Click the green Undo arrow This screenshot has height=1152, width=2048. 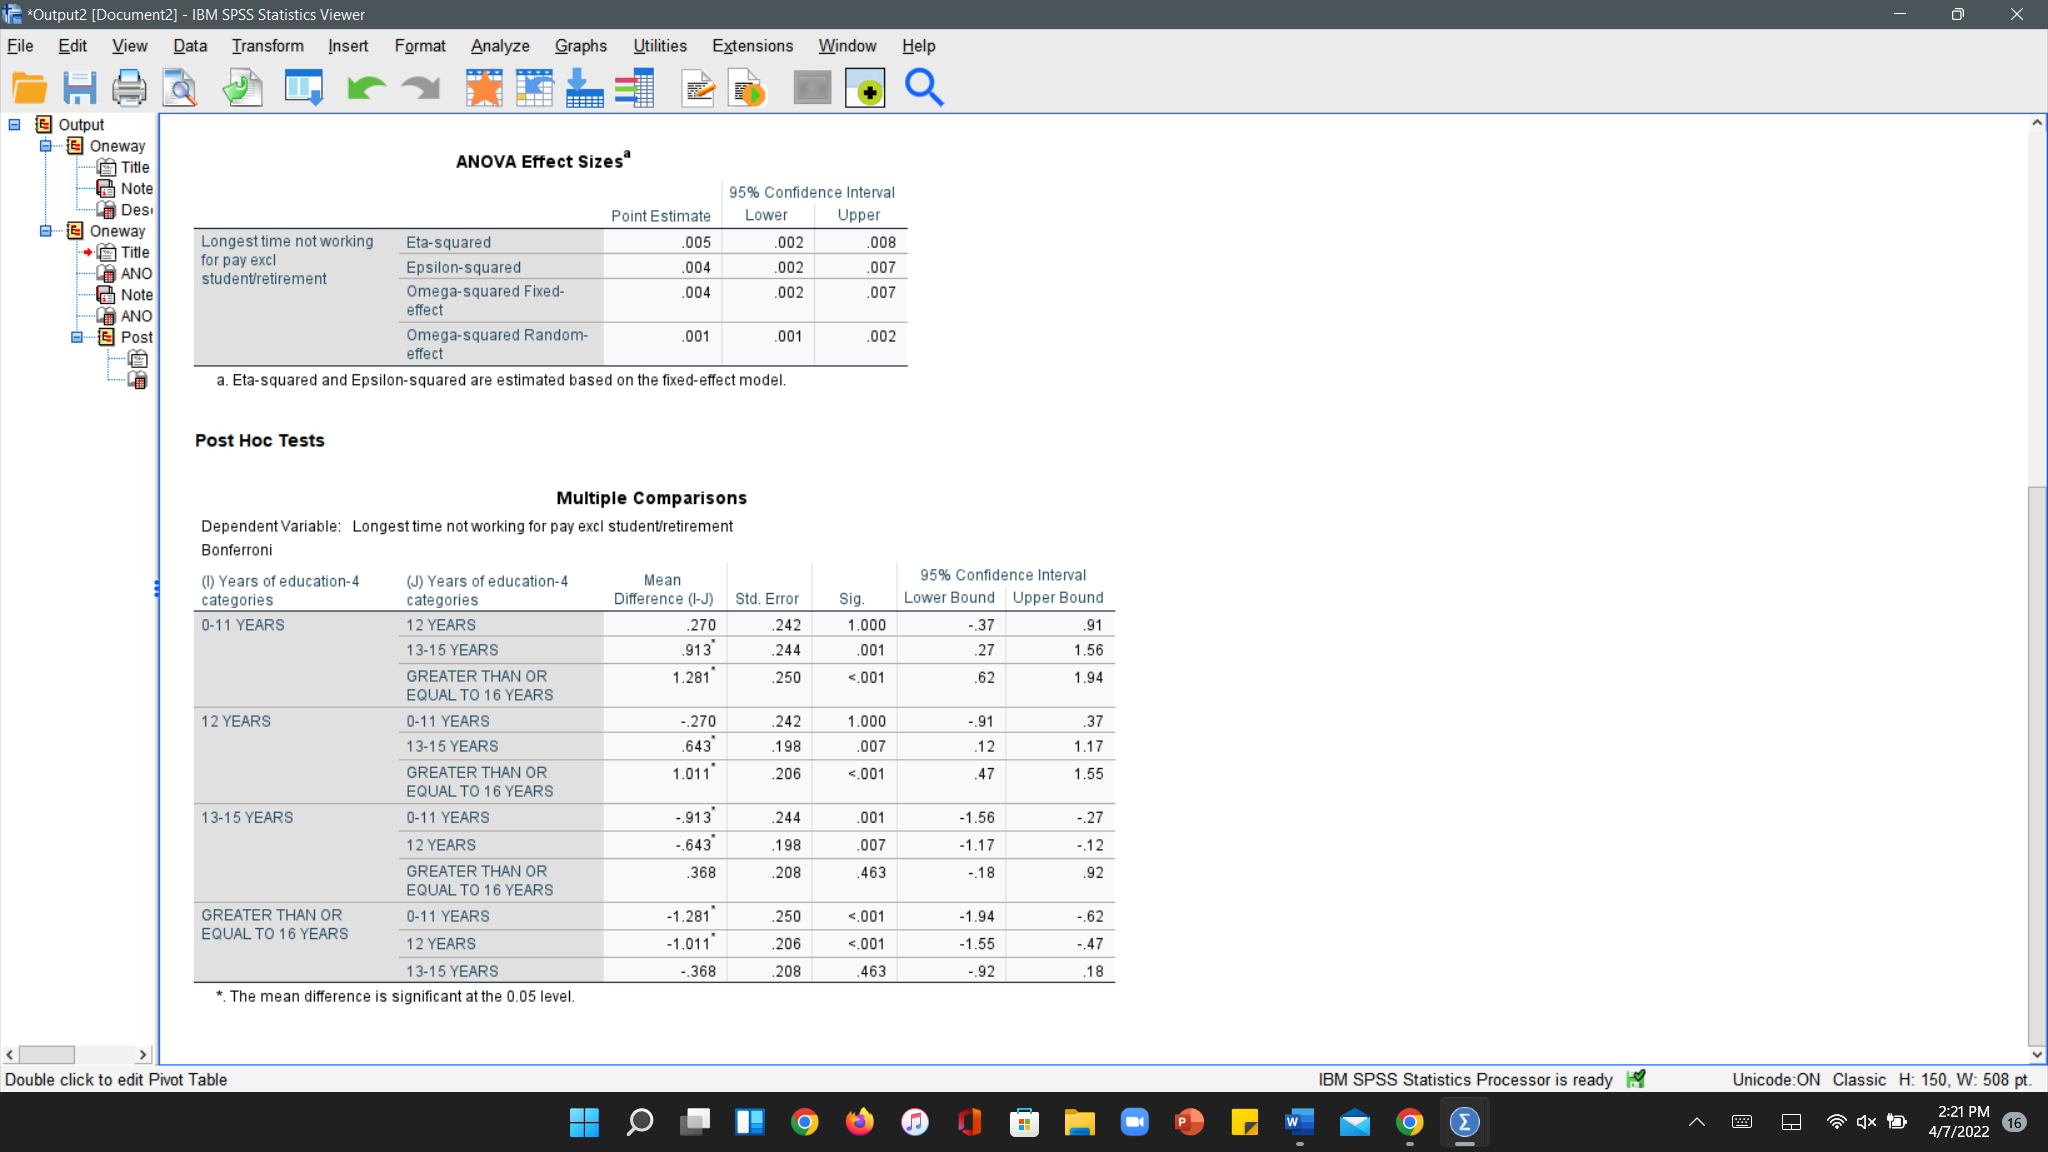point(366,88)
